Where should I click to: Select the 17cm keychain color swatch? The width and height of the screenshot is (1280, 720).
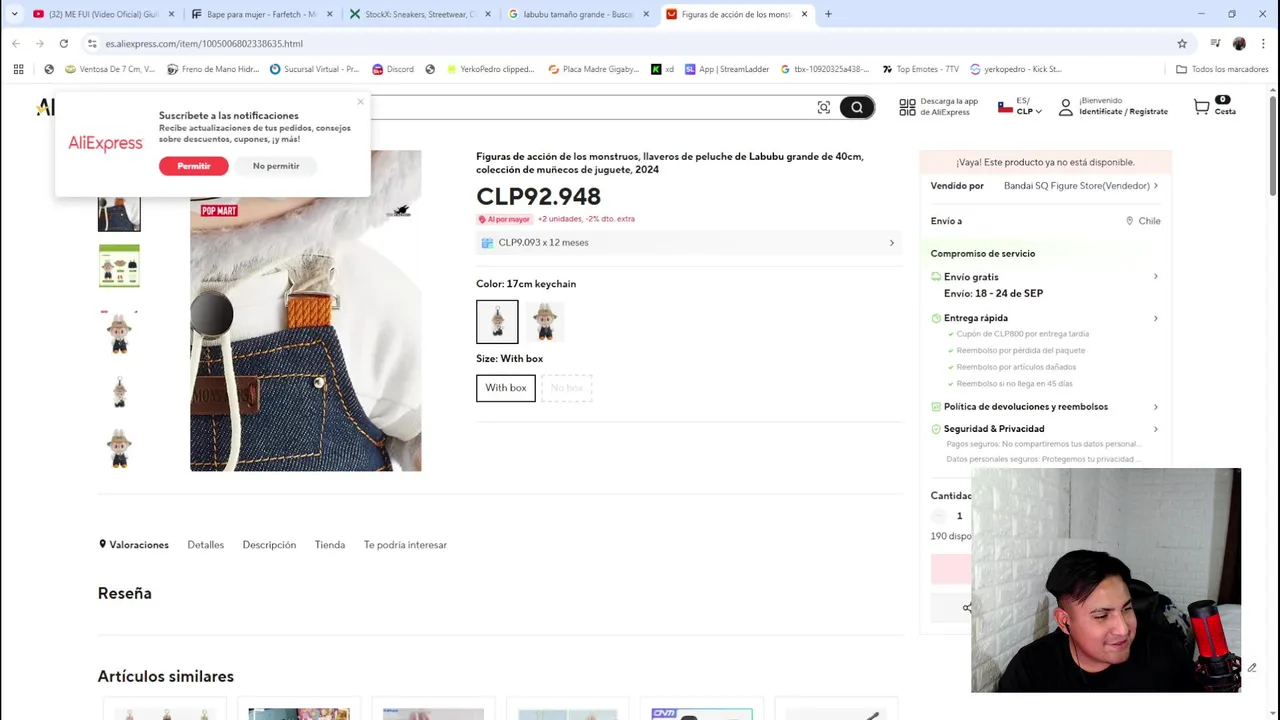(x=497, y=321)
